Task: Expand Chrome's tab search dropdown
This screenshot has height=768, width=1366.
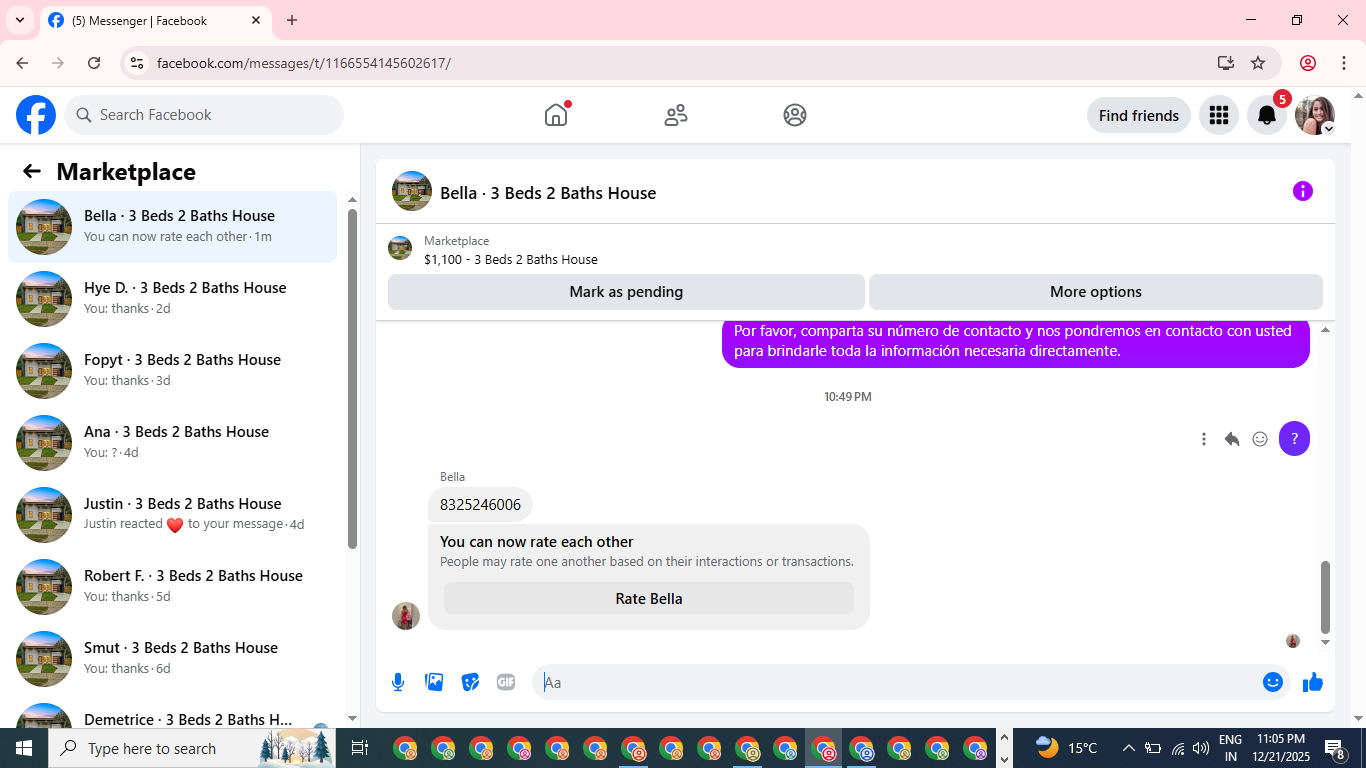Action: [20, 20]
